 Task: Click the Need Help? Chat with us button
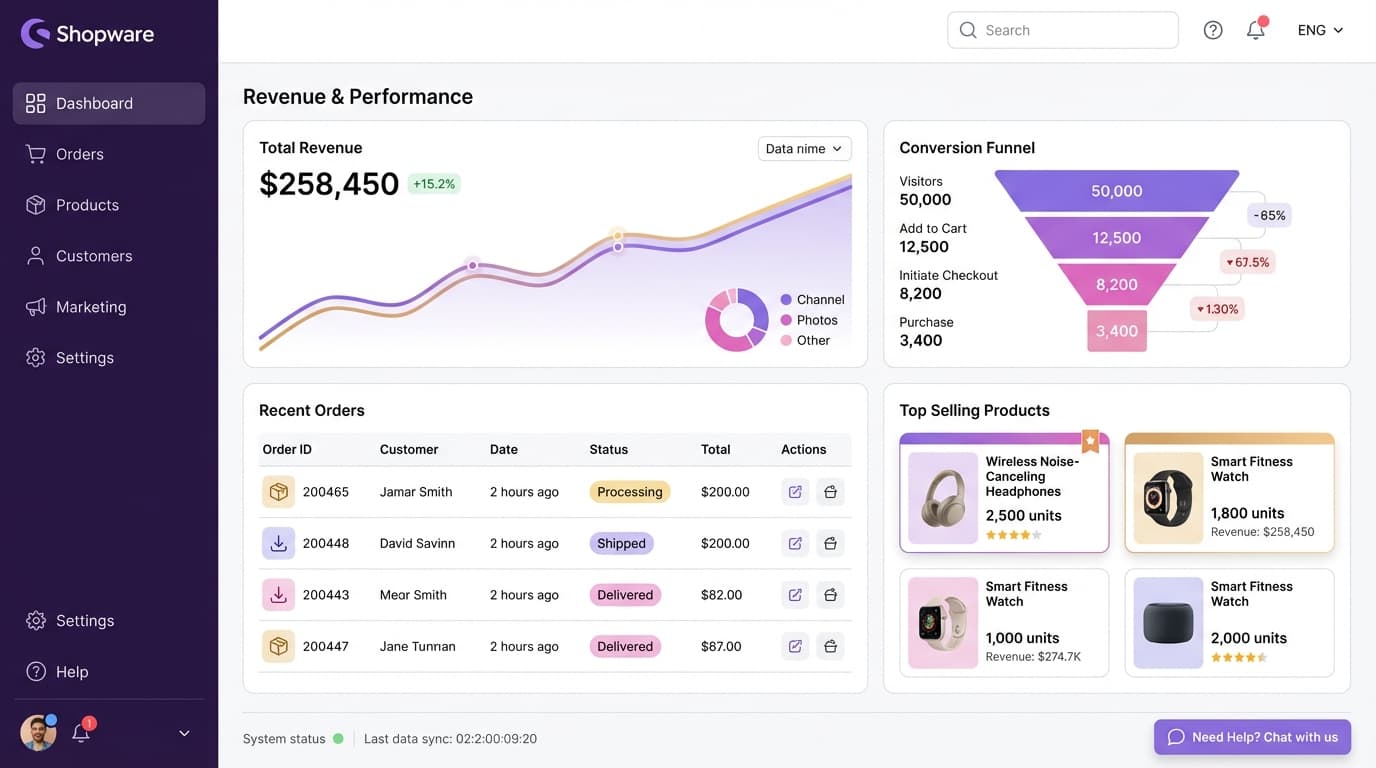coord(1252,737)
